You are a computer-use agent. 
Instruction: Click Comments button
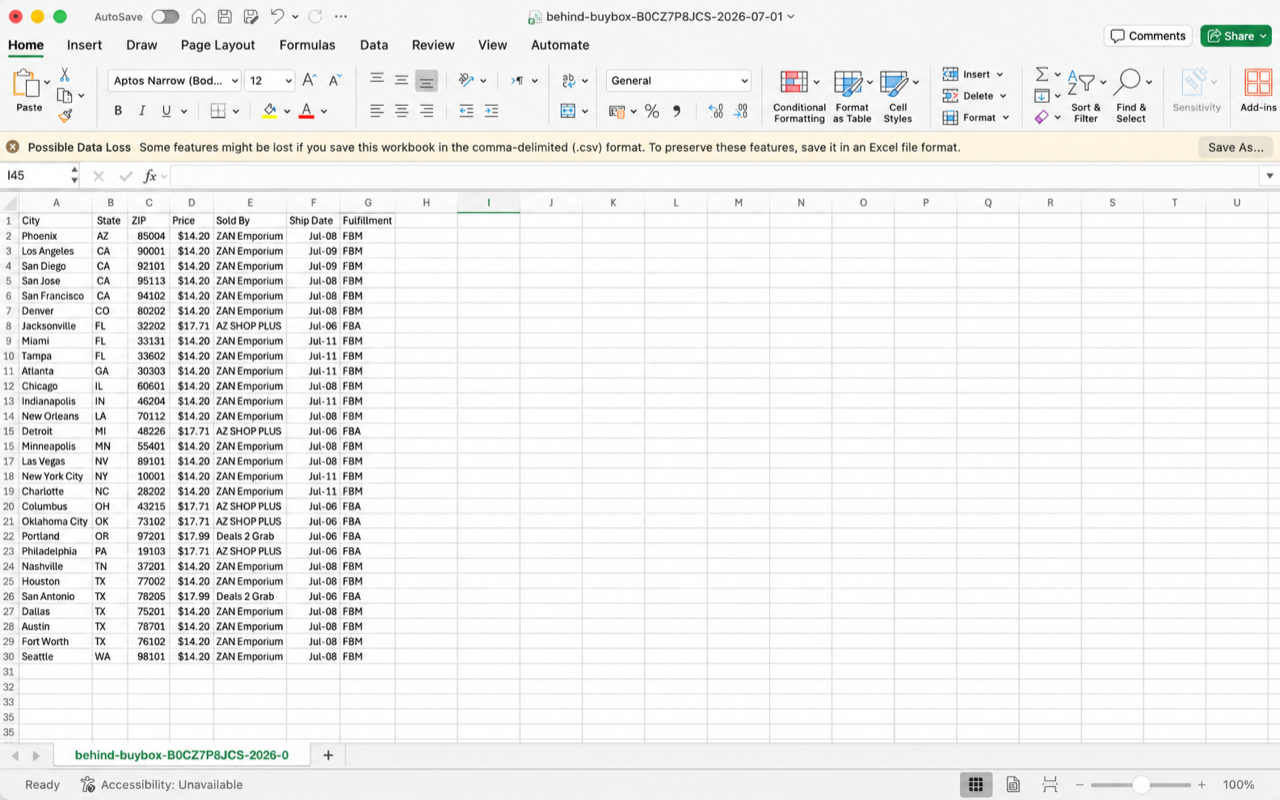click(x=1148, y=36)
